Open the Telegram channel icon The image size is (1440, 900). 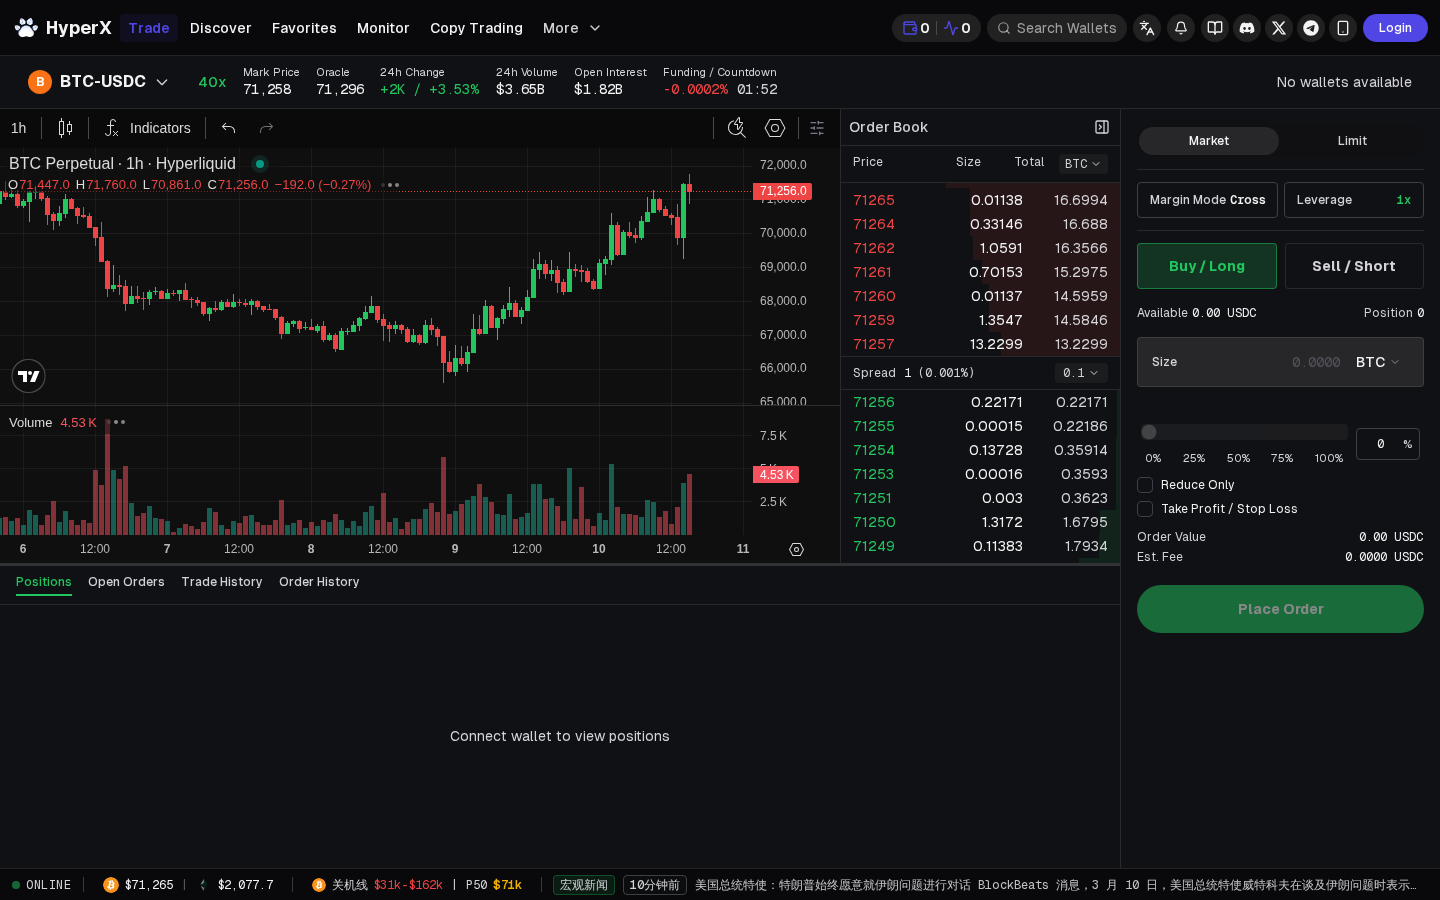point(1311,28)
